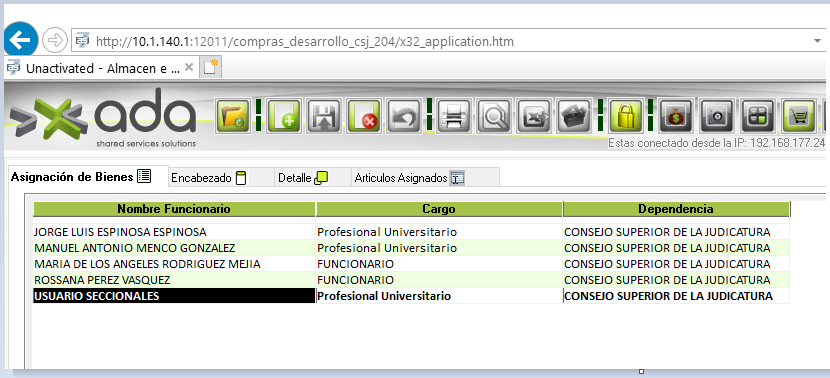Click the open box toolbar icon
The image size is (830, 378).
[x=574, y=116]
